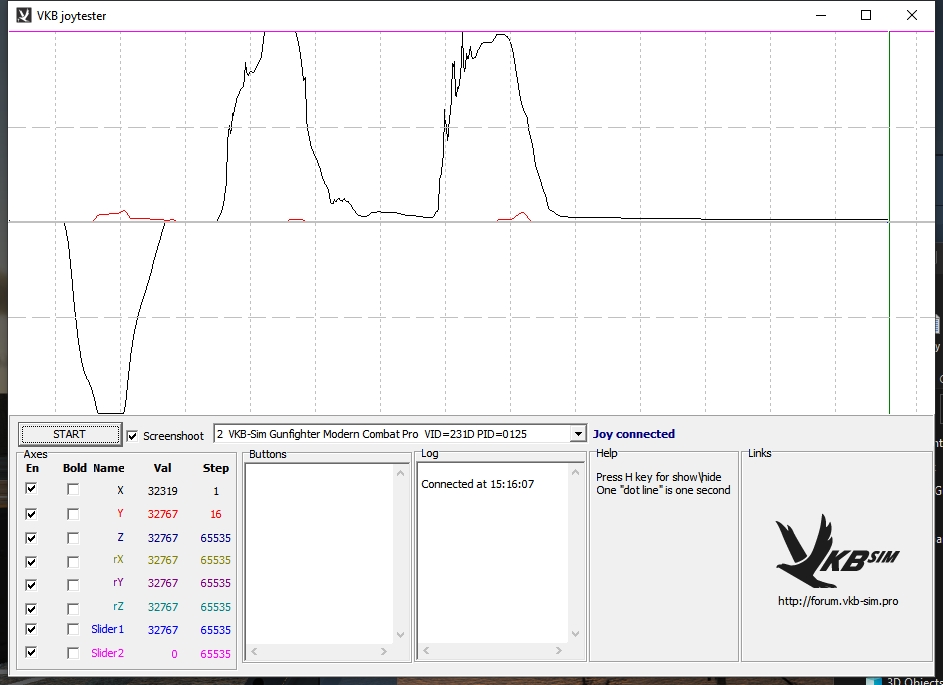Click the X axis value 32319
The height and width of the screenshot is (685, 943).
coord(162,491)
